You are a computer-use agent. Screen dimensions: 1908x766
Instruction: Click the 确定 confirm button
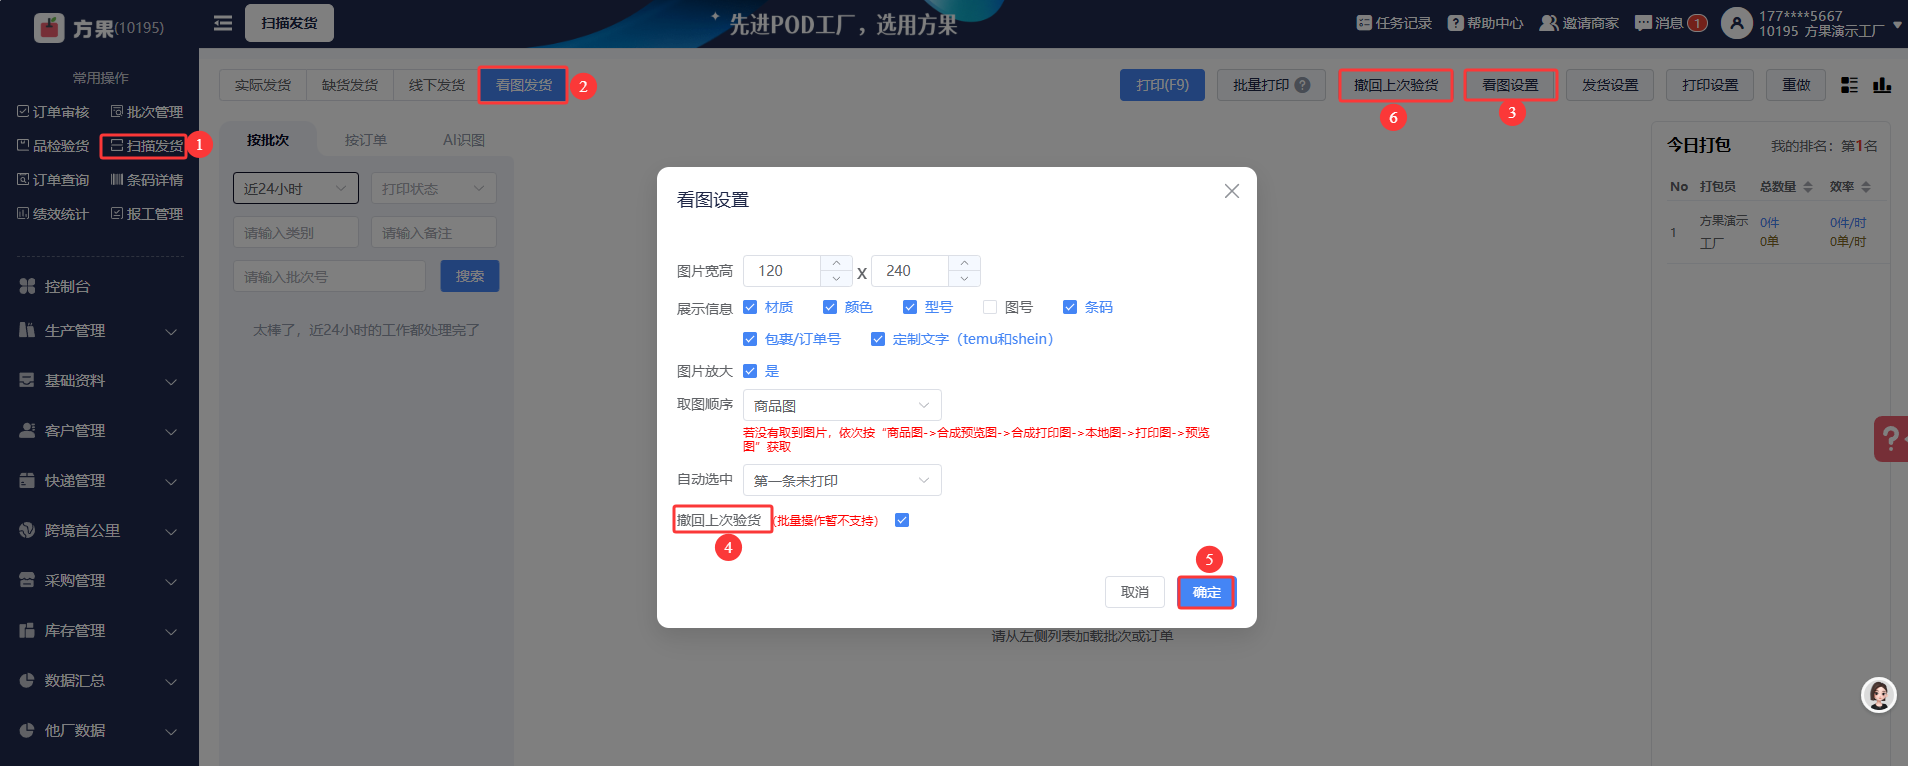1207,592
